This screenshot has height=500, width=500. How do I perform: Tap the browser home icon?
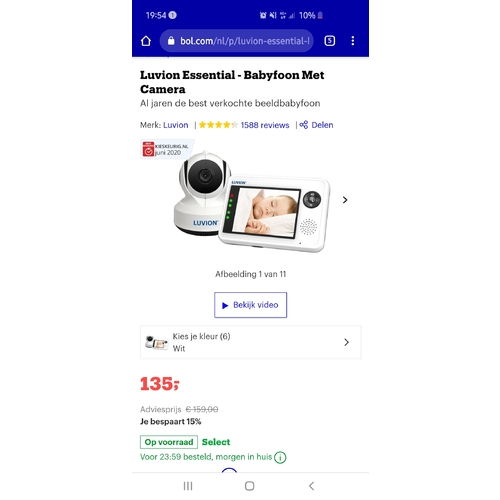(x=146, y=41)
